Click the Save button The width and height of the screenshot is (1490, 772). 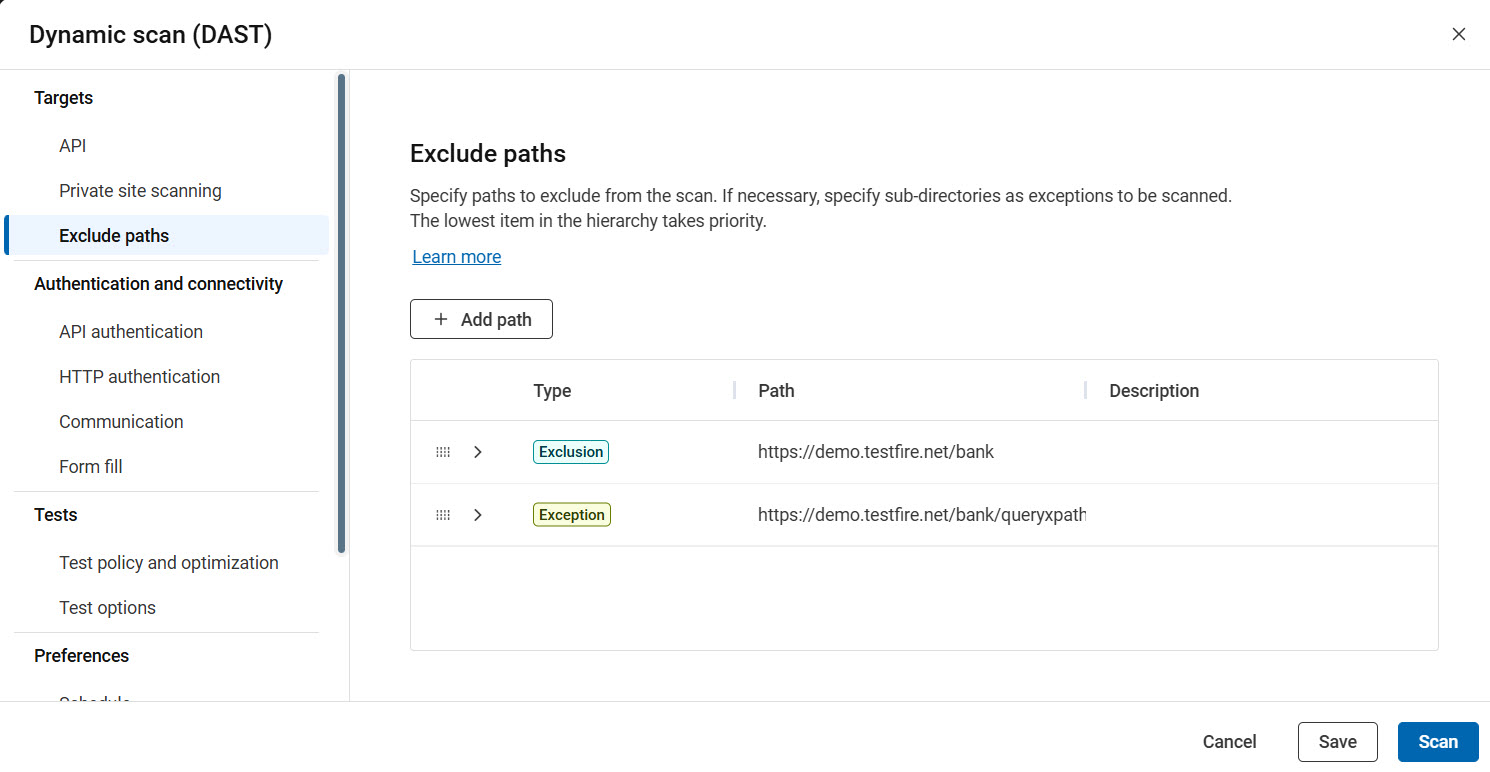[x=1337, y=742]
